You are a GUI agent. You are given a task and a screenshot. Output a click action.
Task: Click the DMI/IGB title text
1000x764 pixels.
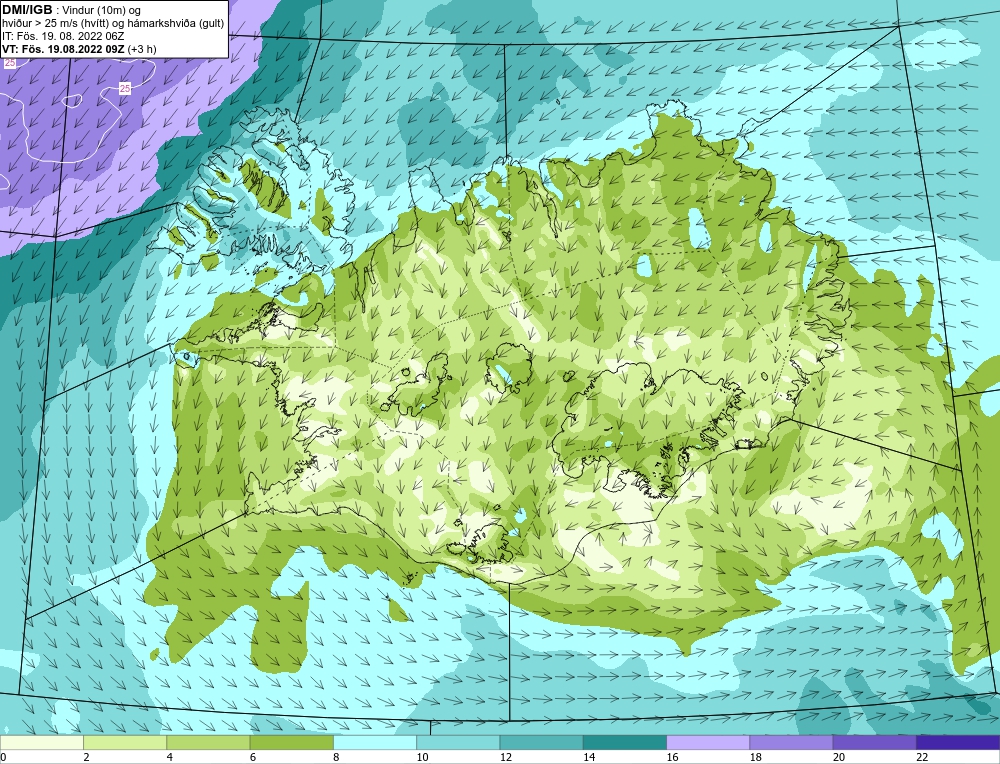click(x=27, y=10)
